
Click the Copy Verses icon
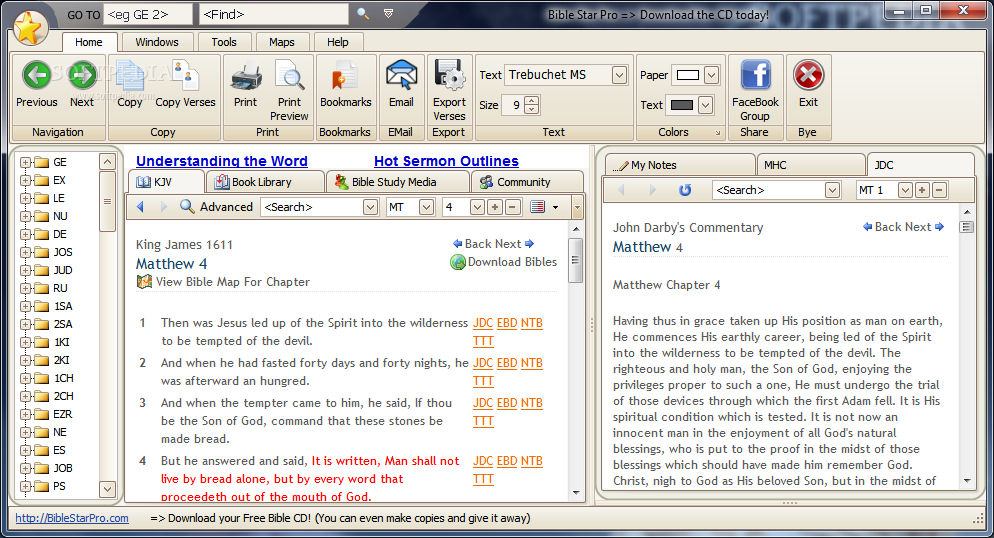pyautogui.click(x=185, y=75)
